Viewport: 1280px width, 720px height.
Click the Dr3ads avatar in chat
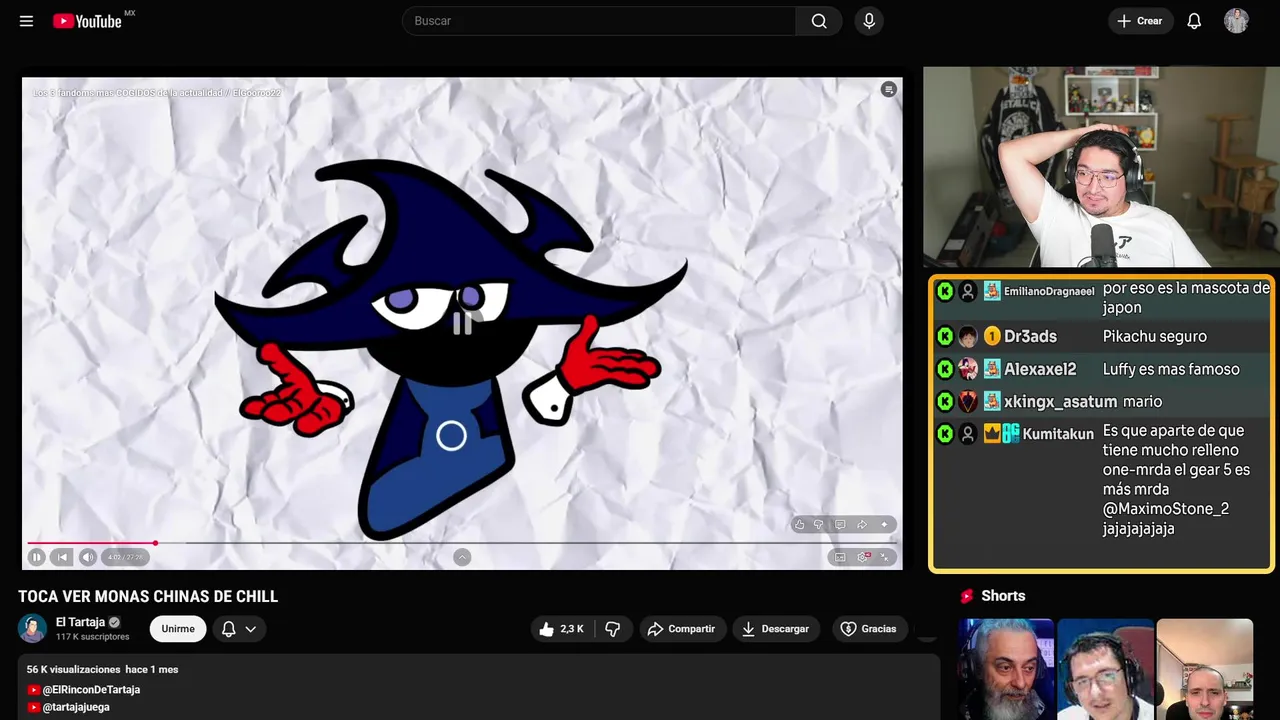click(x=968, y=337)
